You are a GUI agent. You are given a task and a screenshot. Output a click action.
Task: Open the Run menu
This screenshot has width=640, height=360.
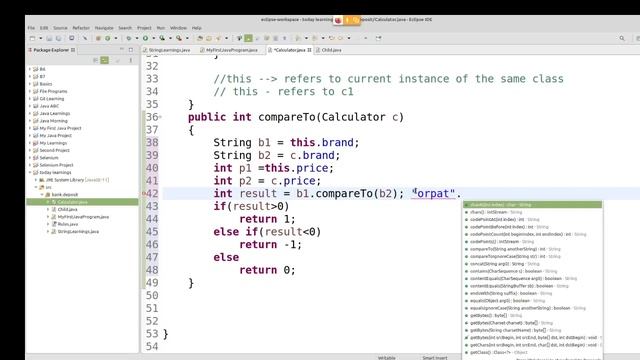click(161, 28)
